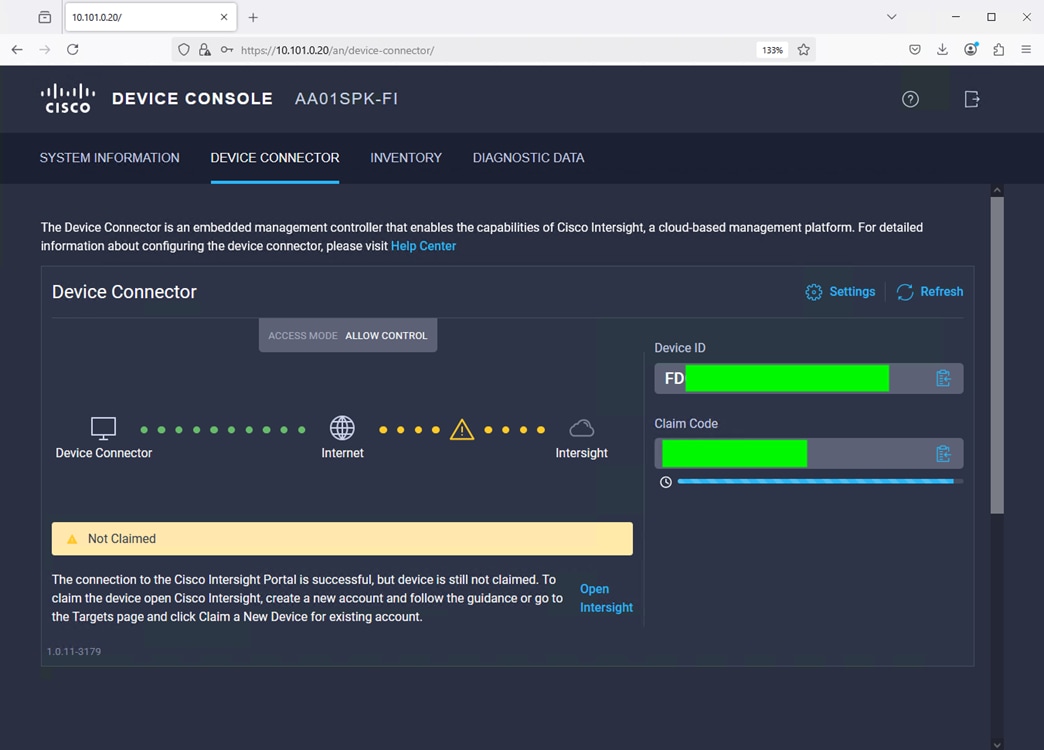Click the Access Mode Allow Control badge
Screen dimensions: 1044x750
348,336
